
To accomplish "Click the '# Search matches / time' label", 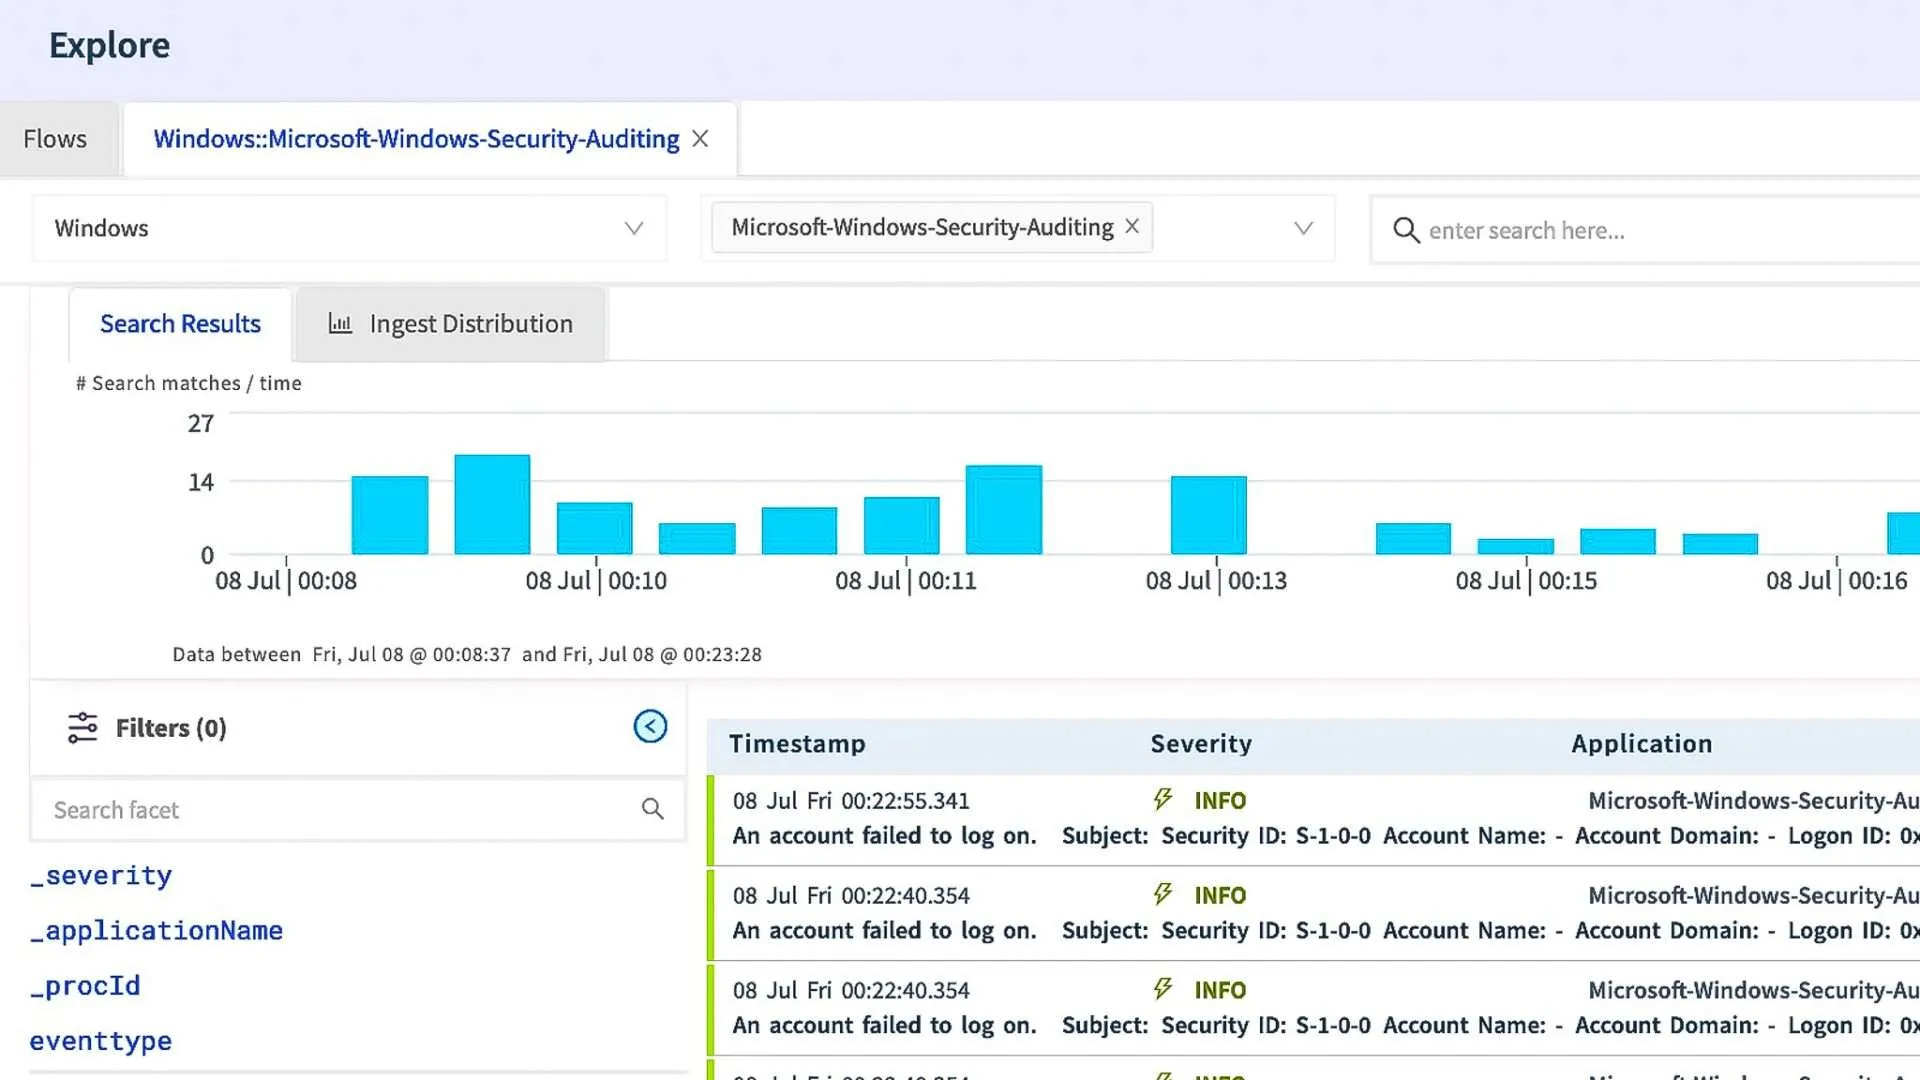I will click(x=188, y=383).
